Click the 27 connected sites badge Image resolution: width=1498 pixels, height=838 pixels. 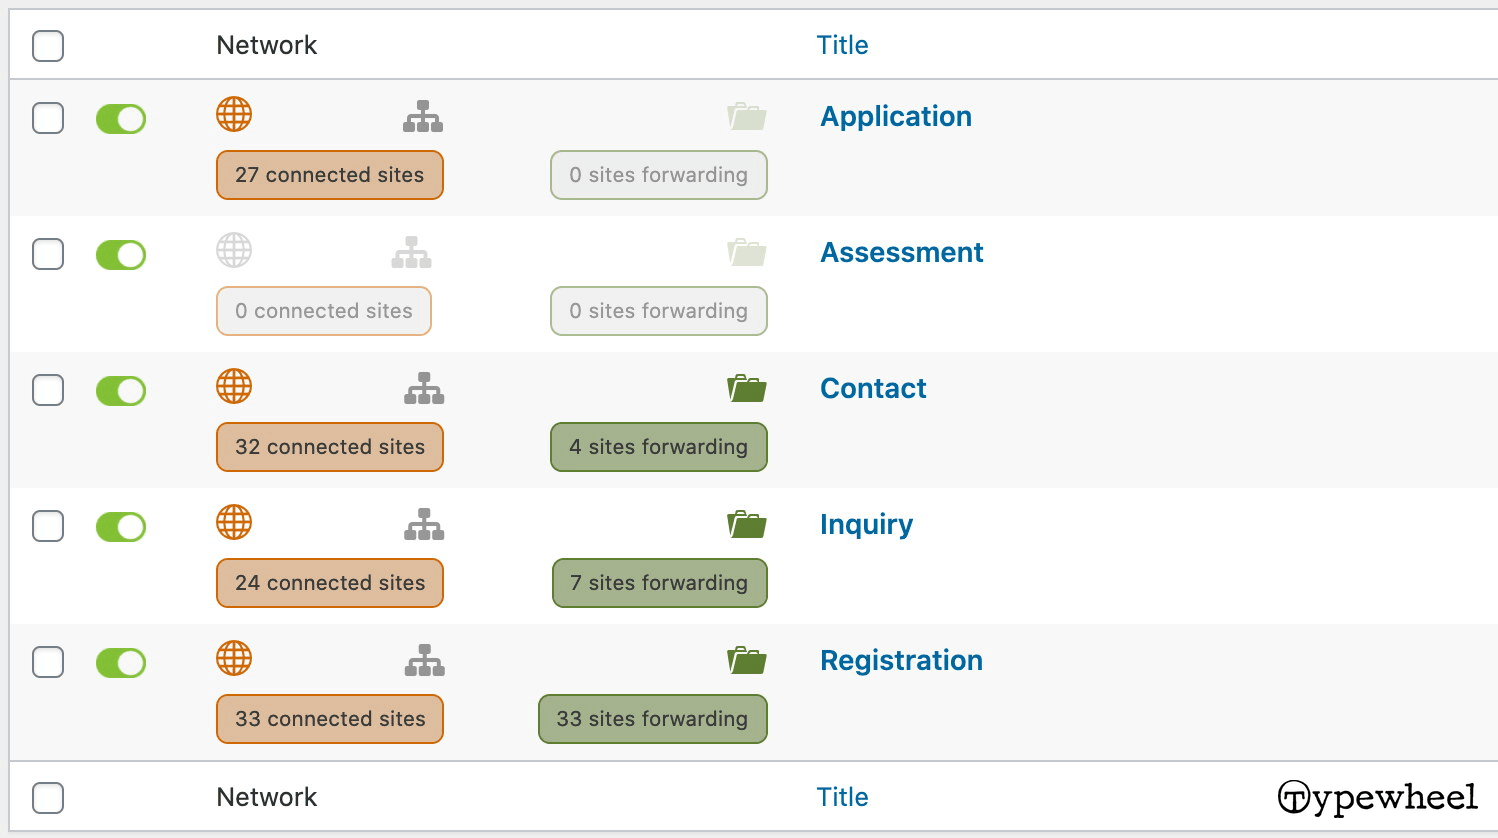[330, 175]
